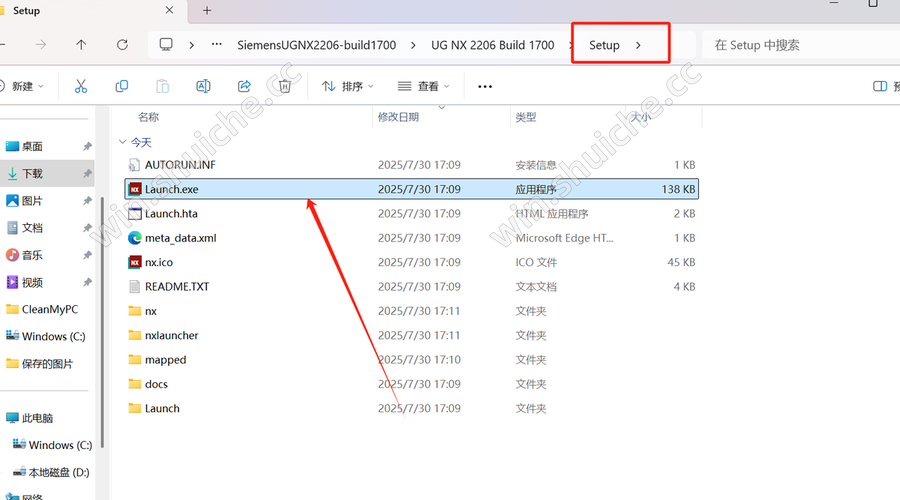Click the nxlauncher folder icon

coord(135,335)
